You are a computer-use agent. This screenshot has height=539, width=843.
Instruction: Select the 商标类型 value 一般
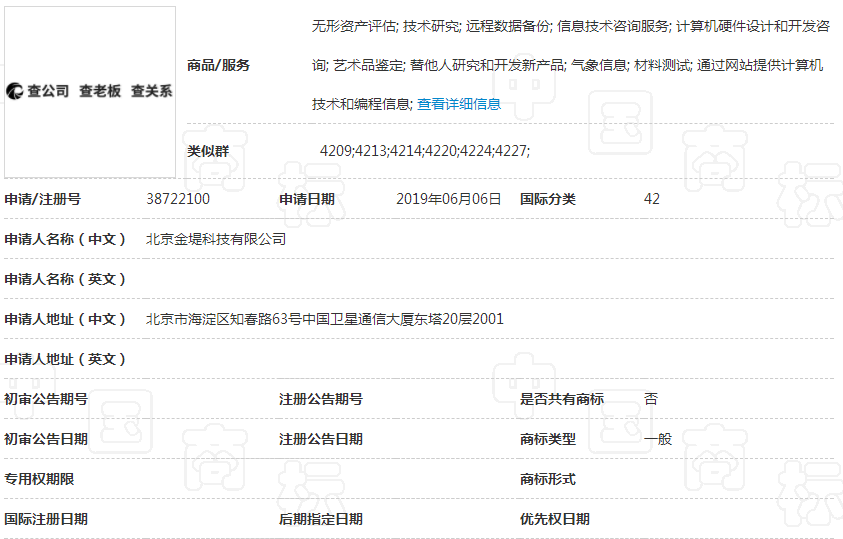click(658, 439)
